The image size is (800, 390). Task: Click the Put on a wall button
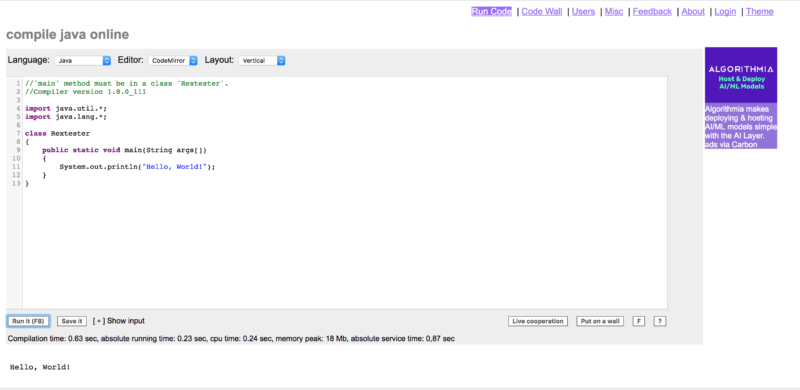(x=600, y=321)
